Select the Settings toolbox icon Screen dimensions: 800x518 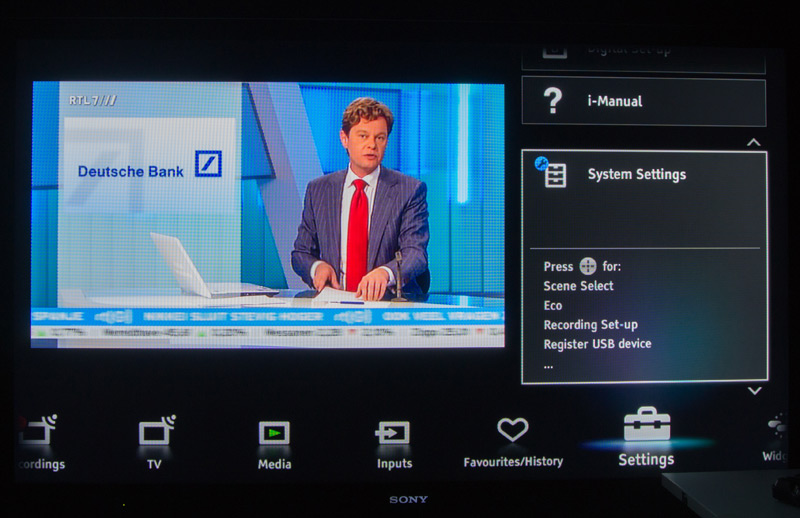click(646, 424)
